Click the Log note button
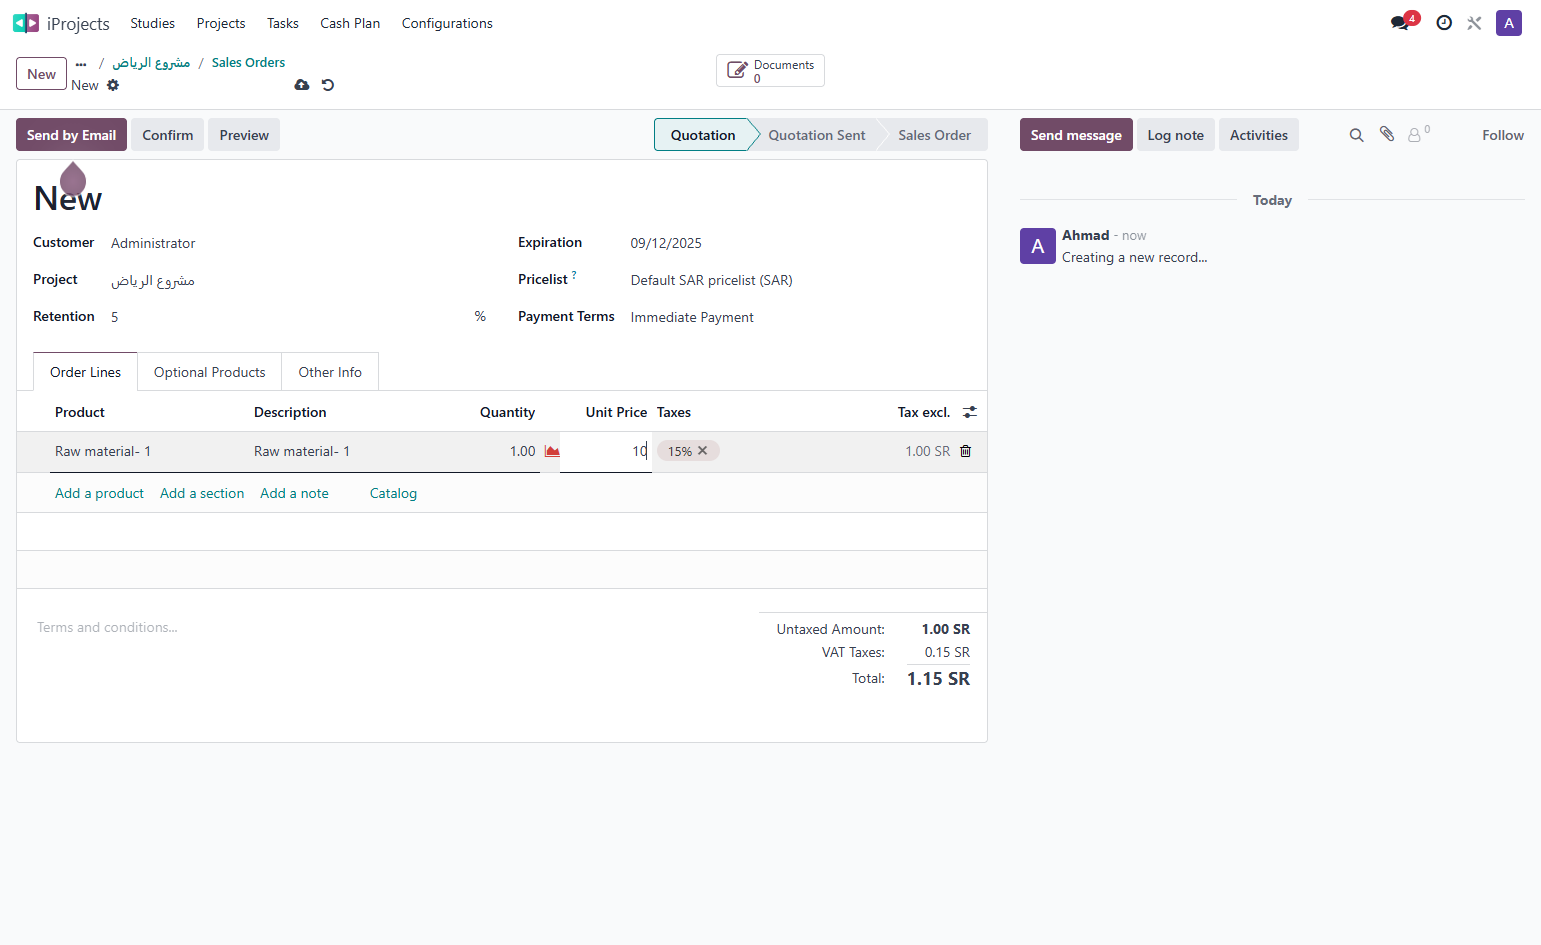Viewport: 1541px width, 945px height. [x=1176, y=135]
